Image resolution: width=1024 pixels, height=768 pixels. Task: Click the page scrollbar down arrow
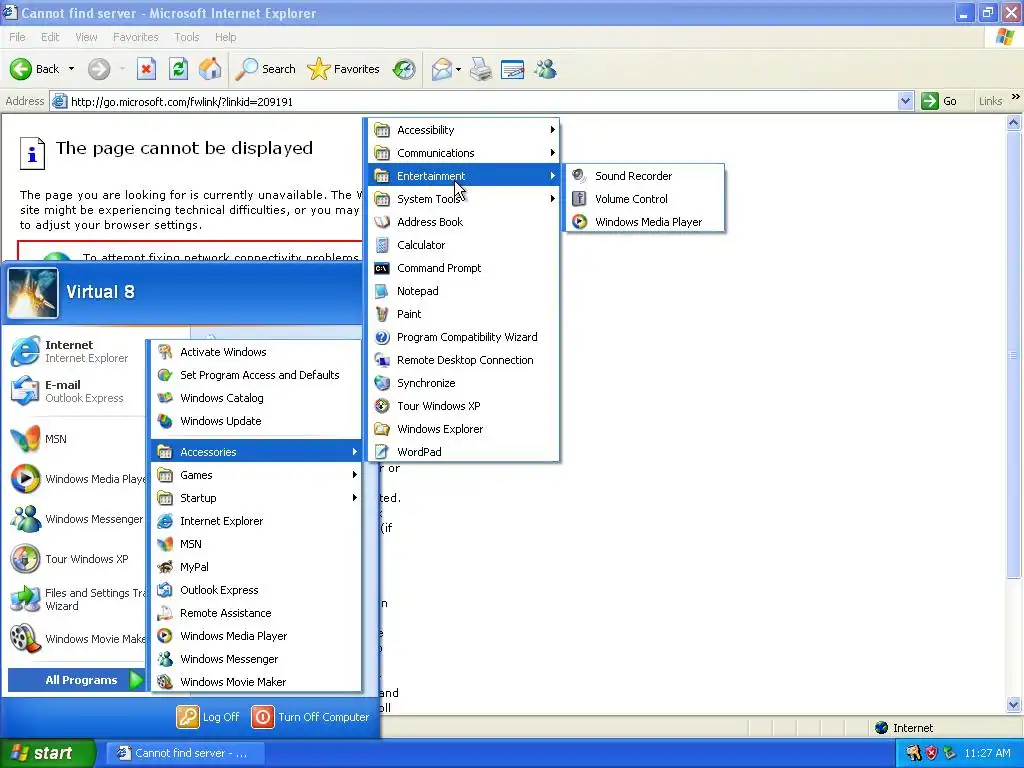point(1014,704)
